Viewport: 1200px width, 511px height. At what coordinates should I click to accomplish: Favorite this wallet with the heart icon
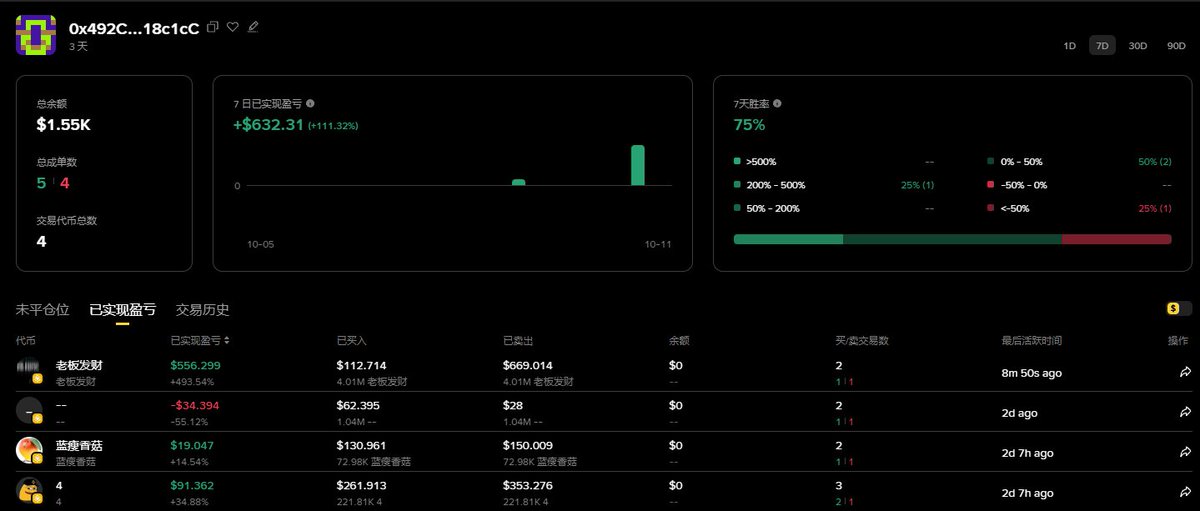232,27
